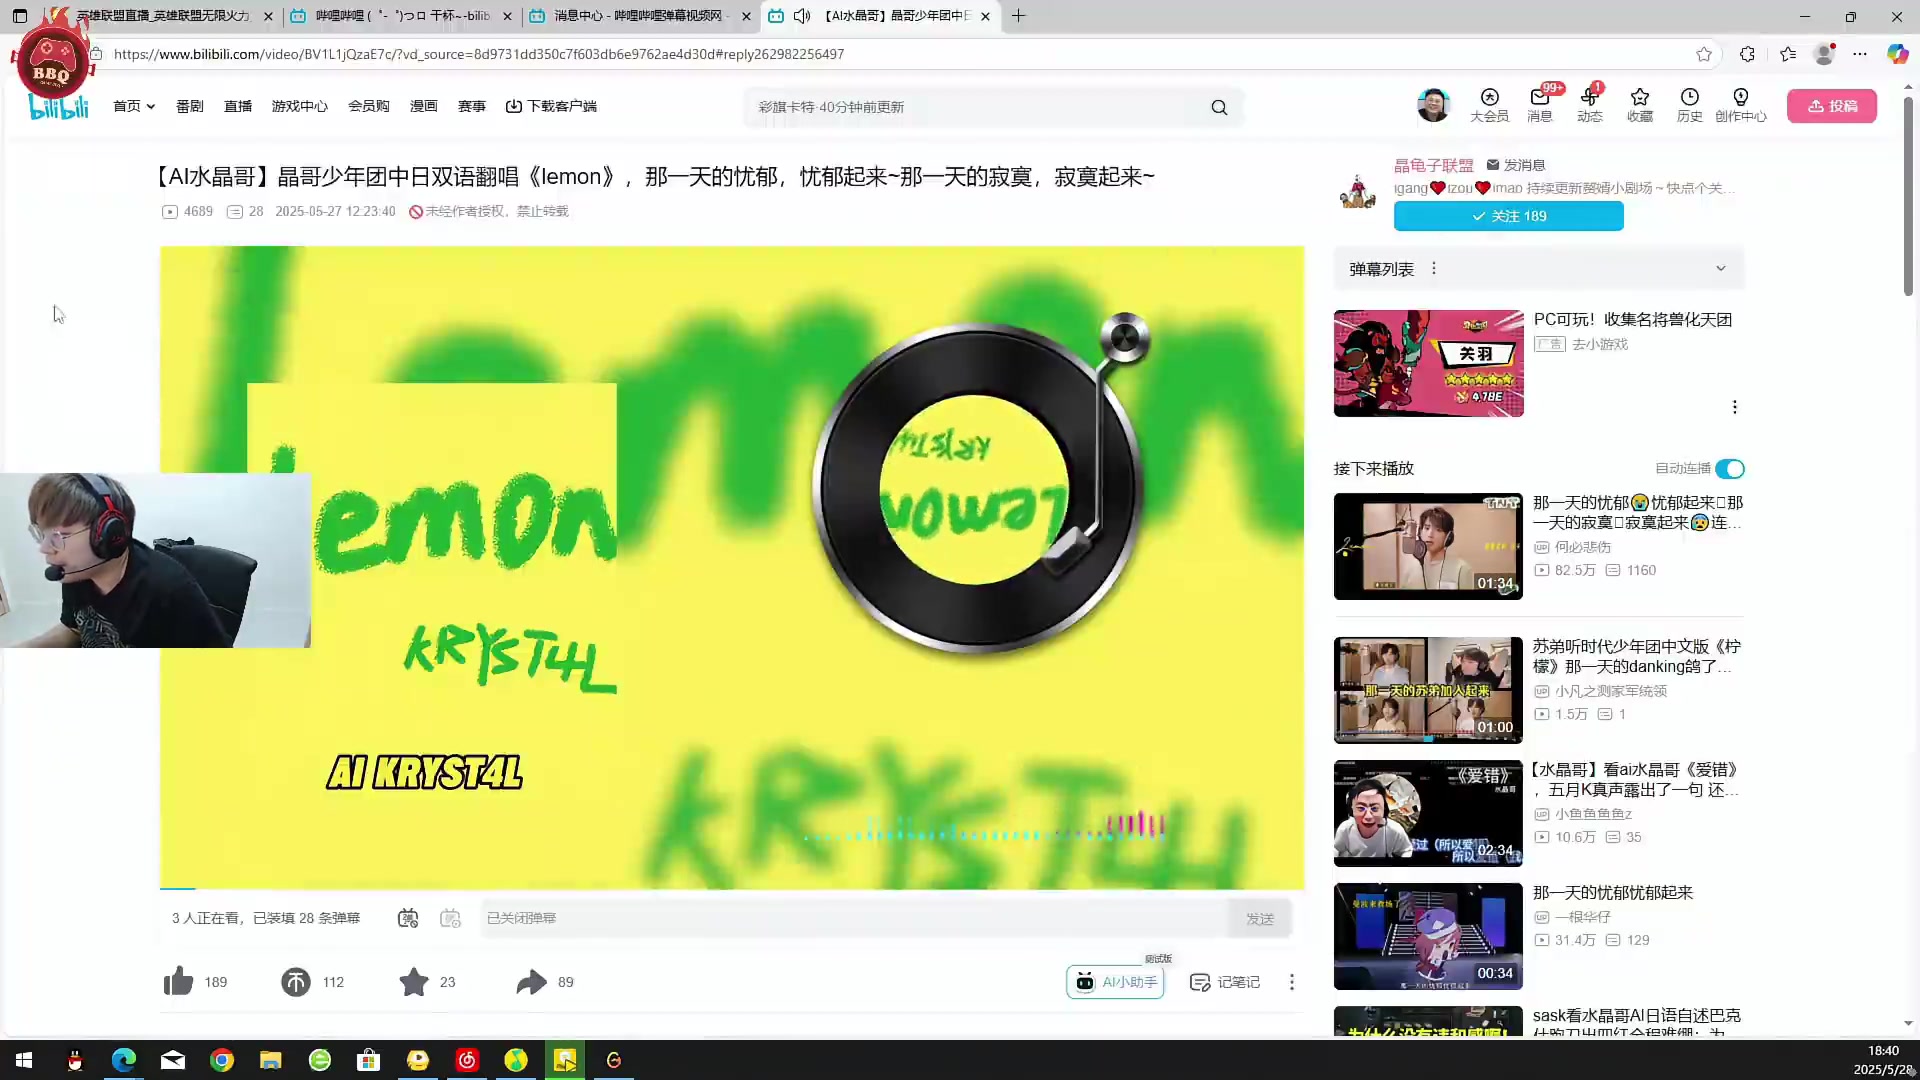Share the video via the share arrow icon
The image size is (1920, 1080).
click(531, 981)
